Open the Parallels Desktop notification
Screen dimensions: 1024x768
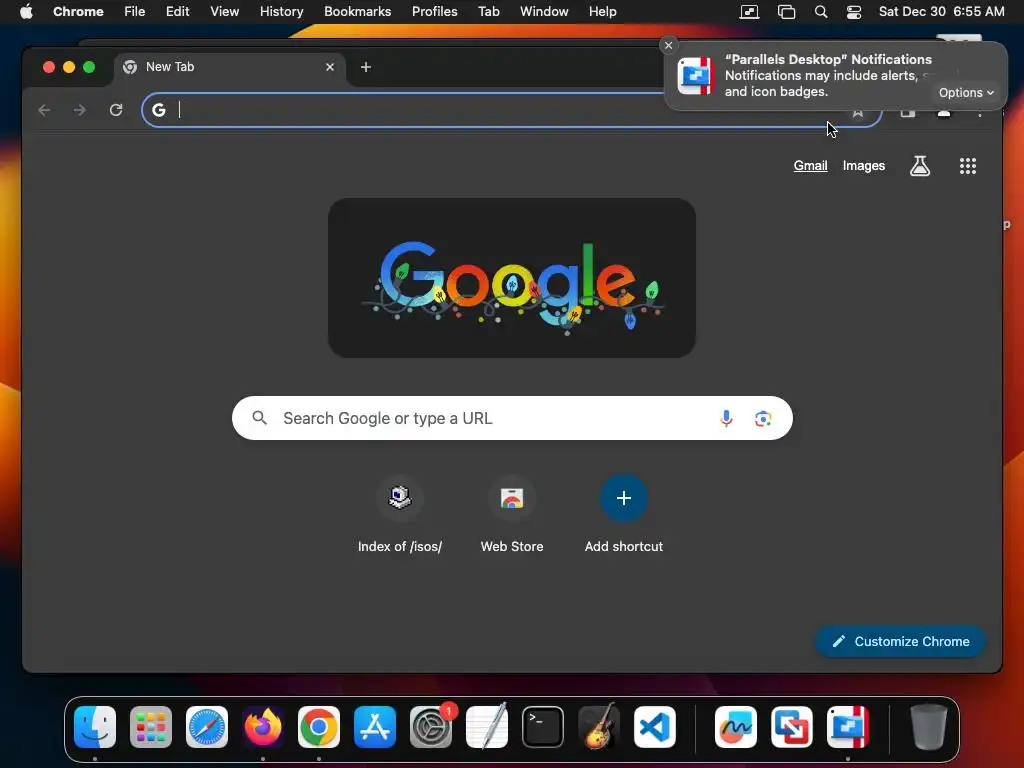835,76
